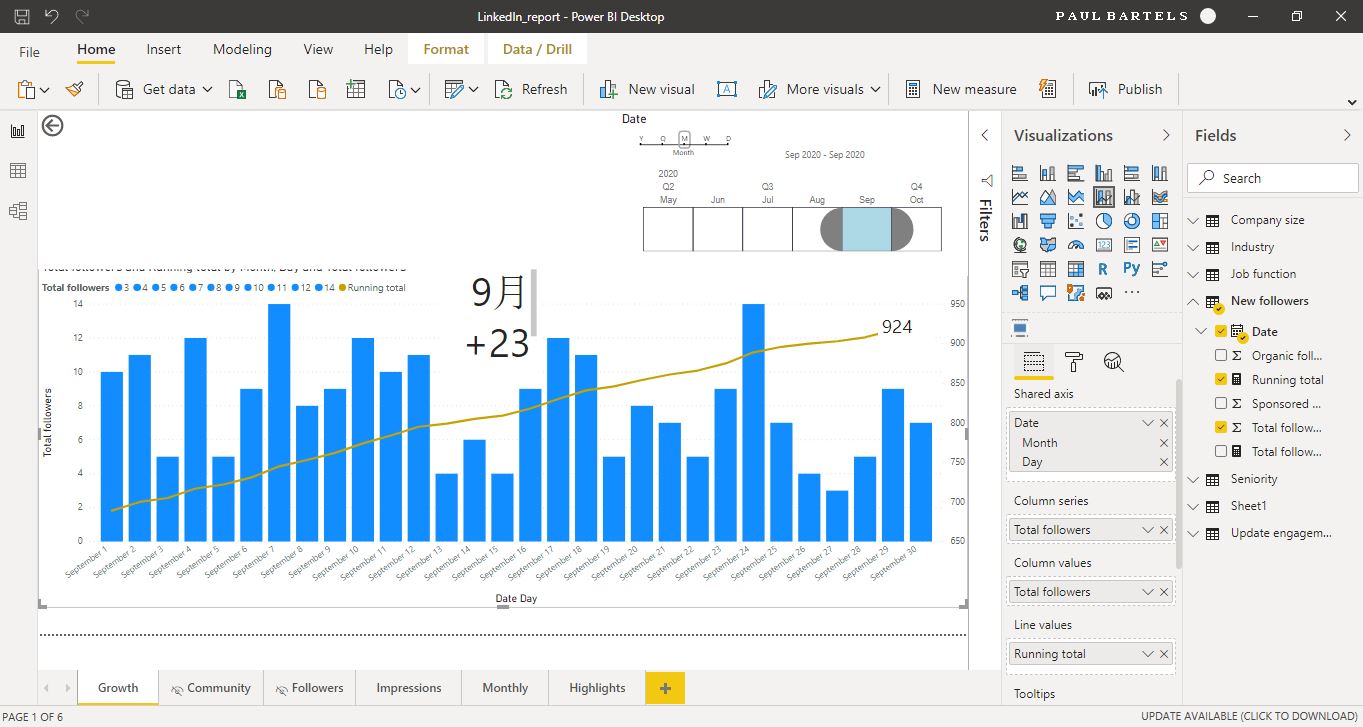
Task: Choose the gauge visualization icon
Action: (1076, 245)
